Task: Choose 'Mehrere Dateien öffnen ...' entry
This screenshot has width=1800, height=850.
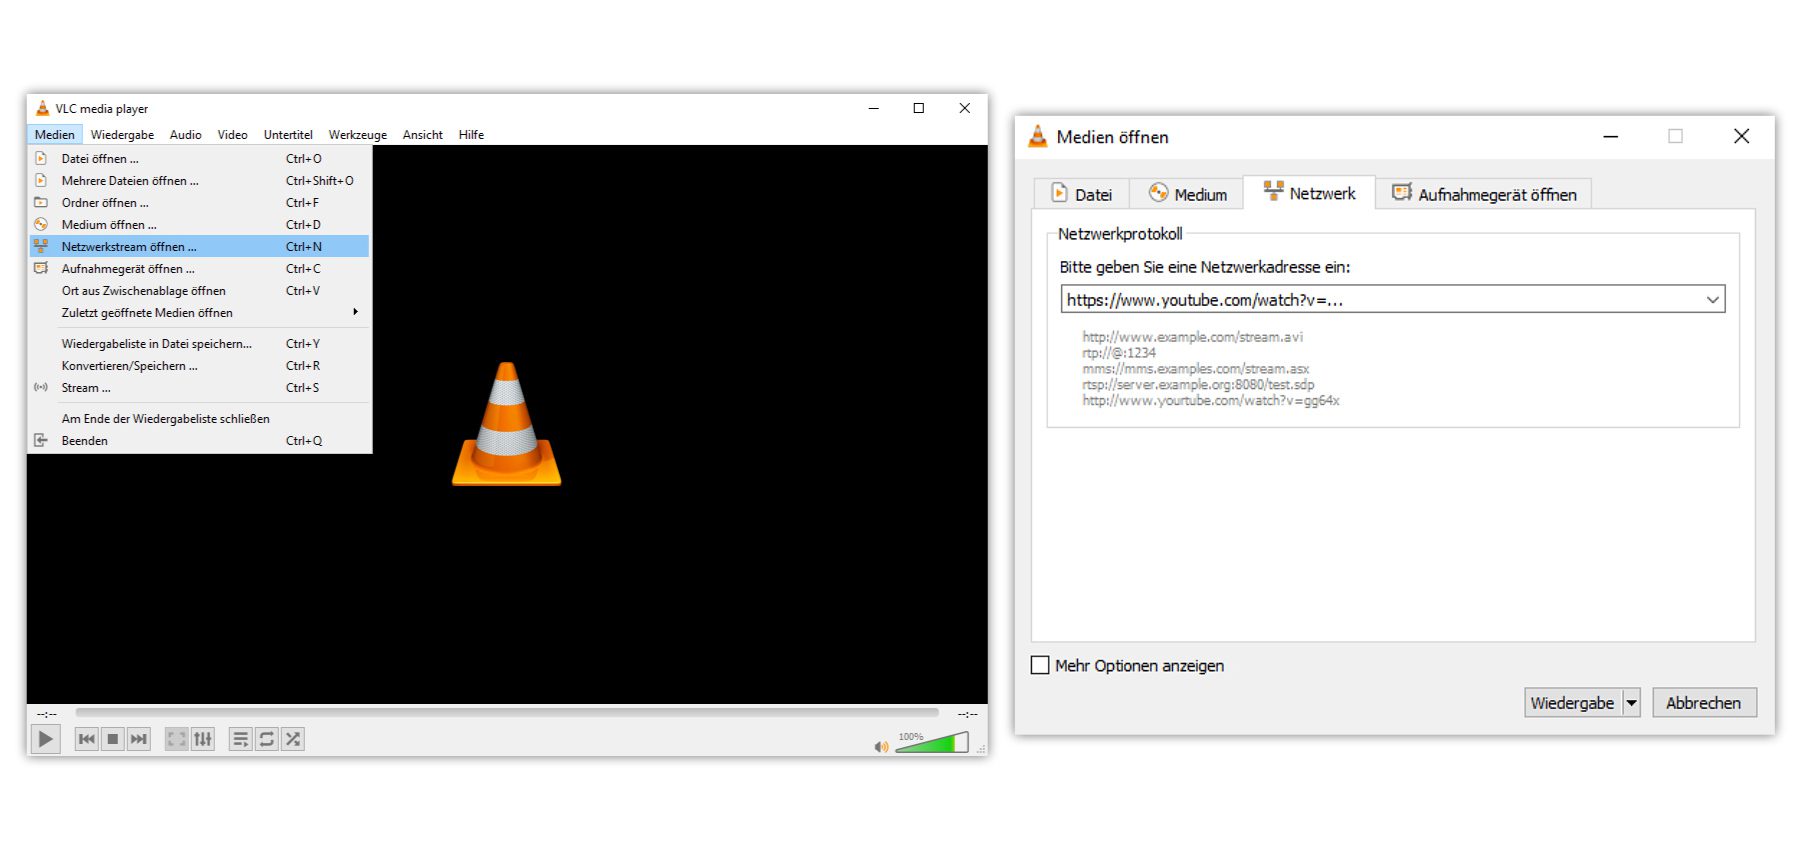Action: pyautogui.click(x=200, y=180)
